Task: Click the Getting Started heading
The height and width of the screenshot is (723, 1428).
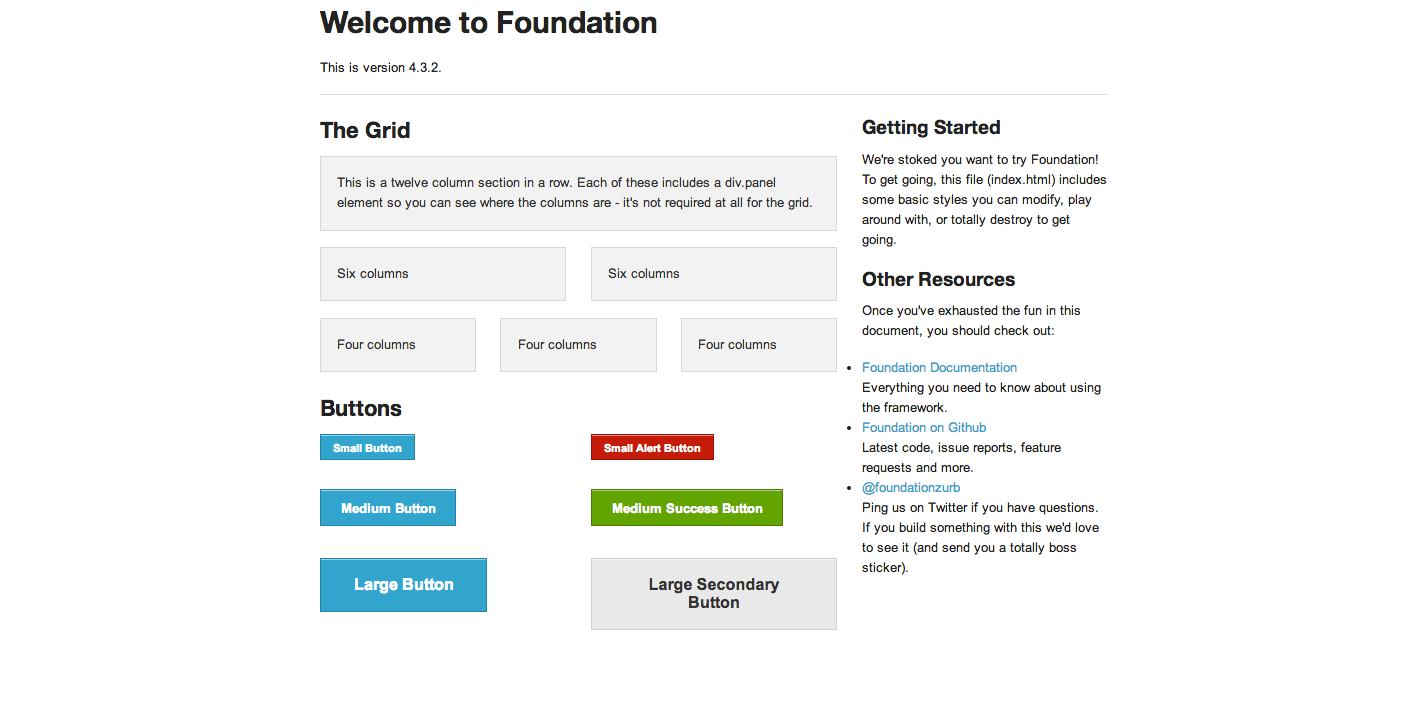Action: point(931,127)
